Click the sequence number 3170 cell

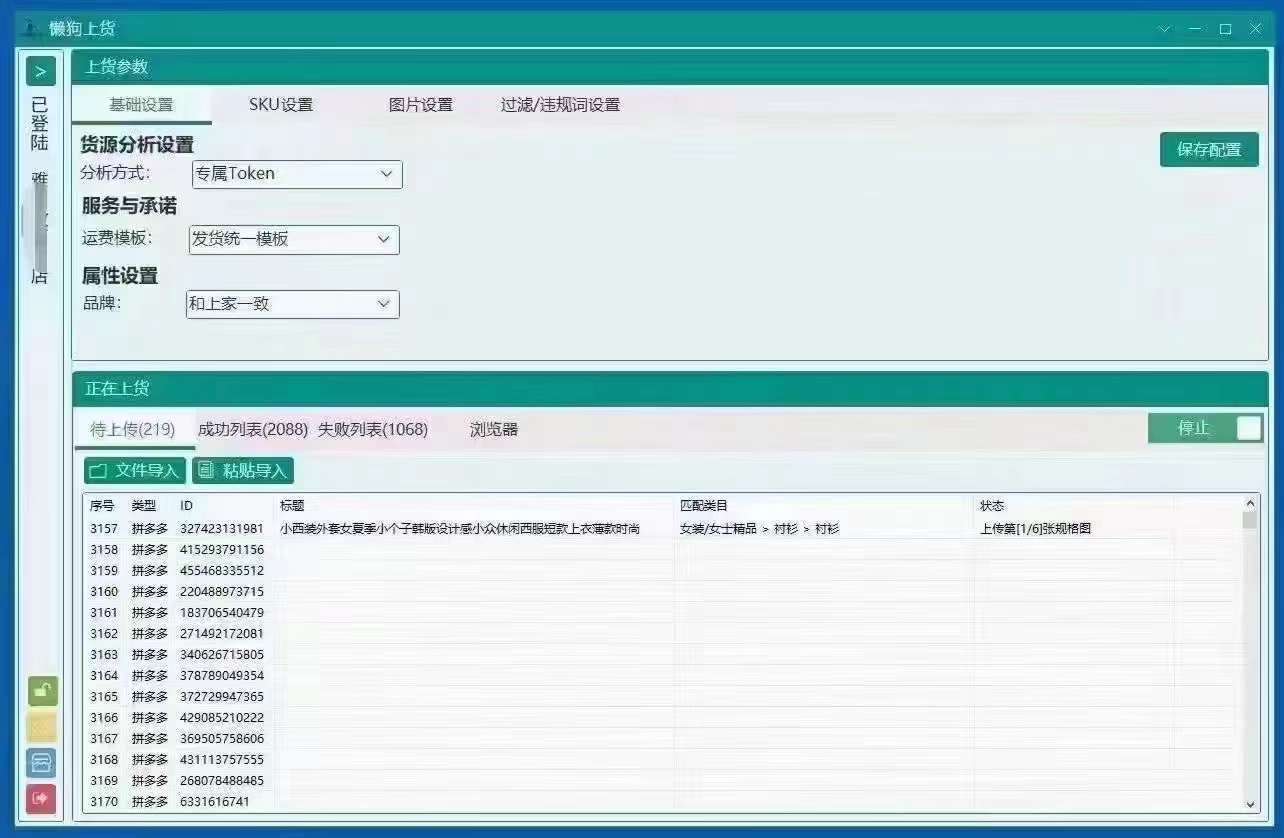coord(104,801)
